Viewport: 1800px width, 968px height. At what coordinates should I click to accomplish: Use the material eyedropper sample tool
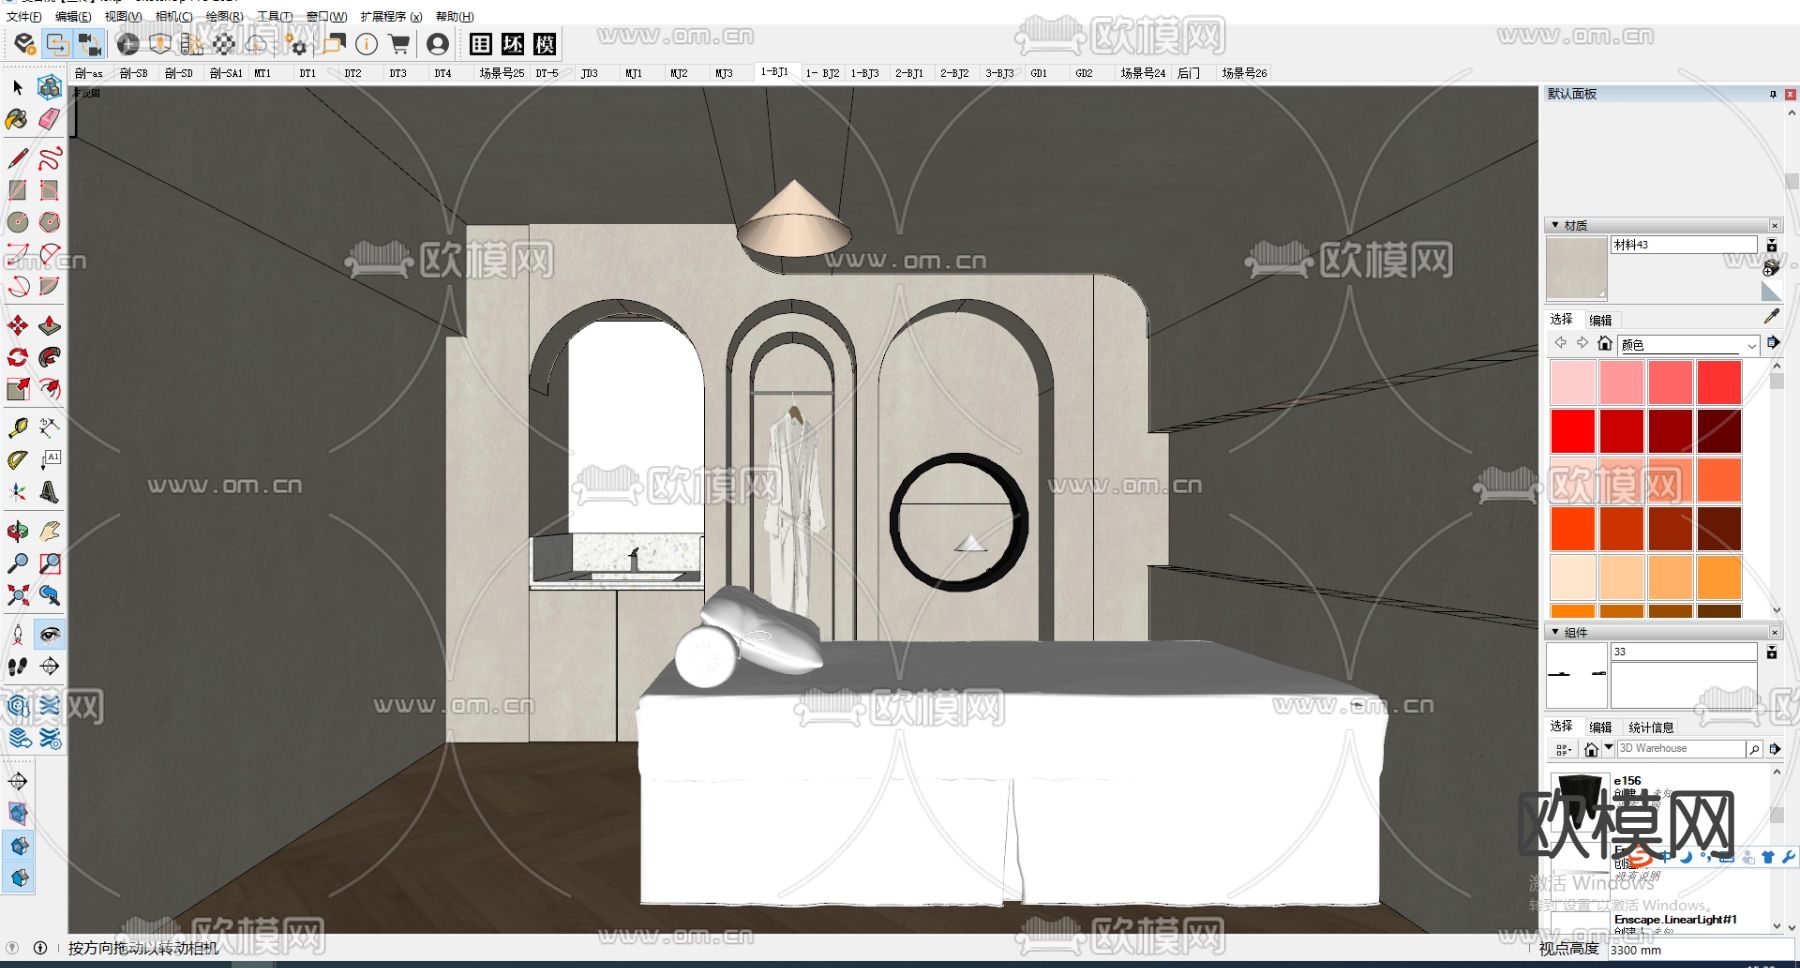(x=1771, y=316)
